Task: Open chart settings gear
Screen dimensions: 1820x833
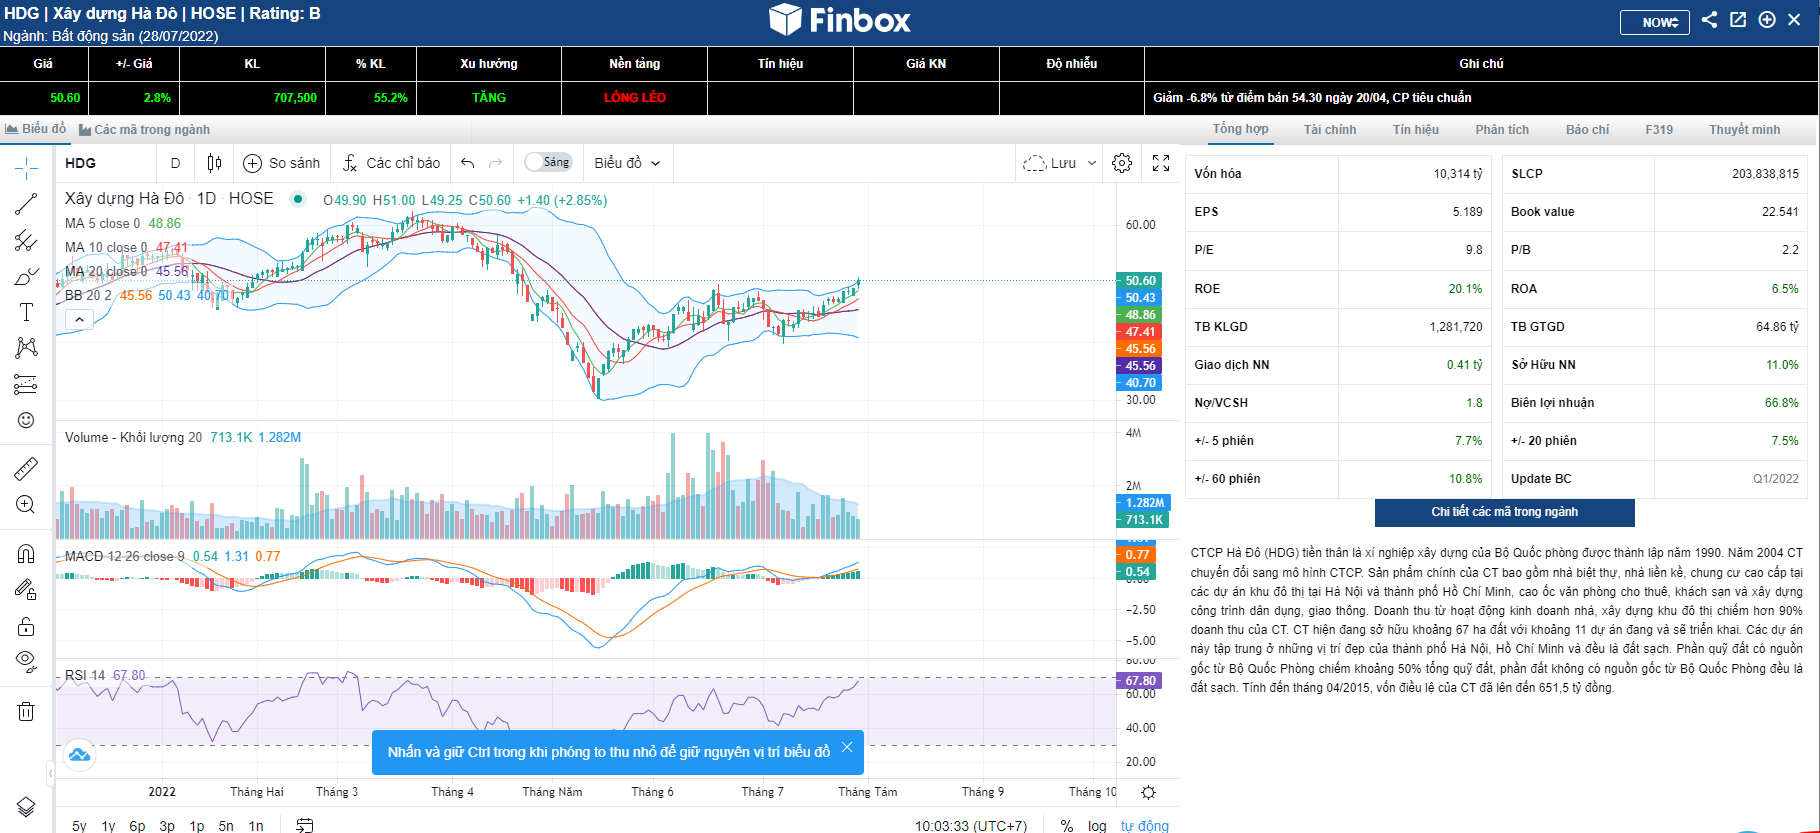Action: (x=1122, y=163)
